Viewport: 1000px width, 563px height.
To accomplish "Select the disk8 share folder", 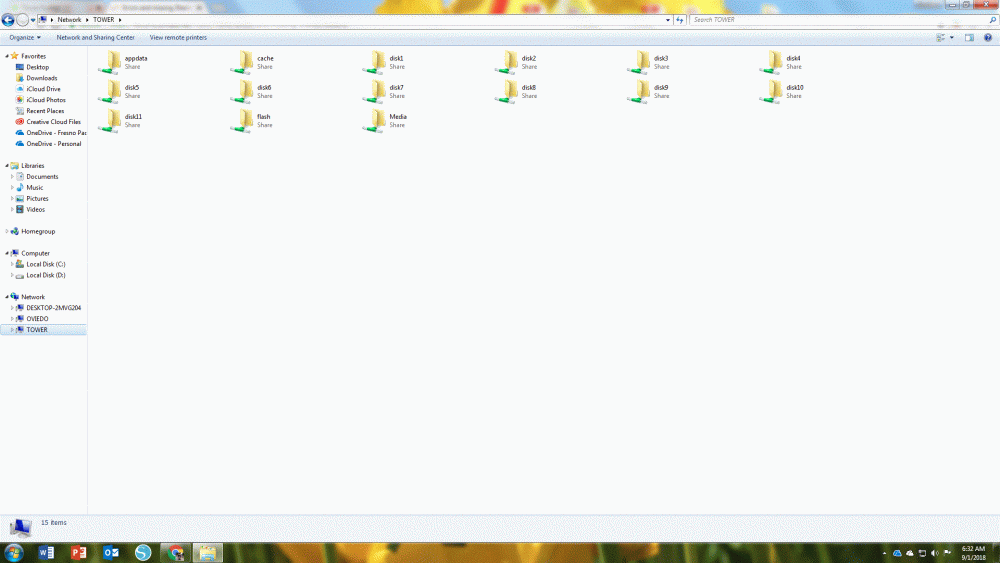I will click(x=517, y=92).
